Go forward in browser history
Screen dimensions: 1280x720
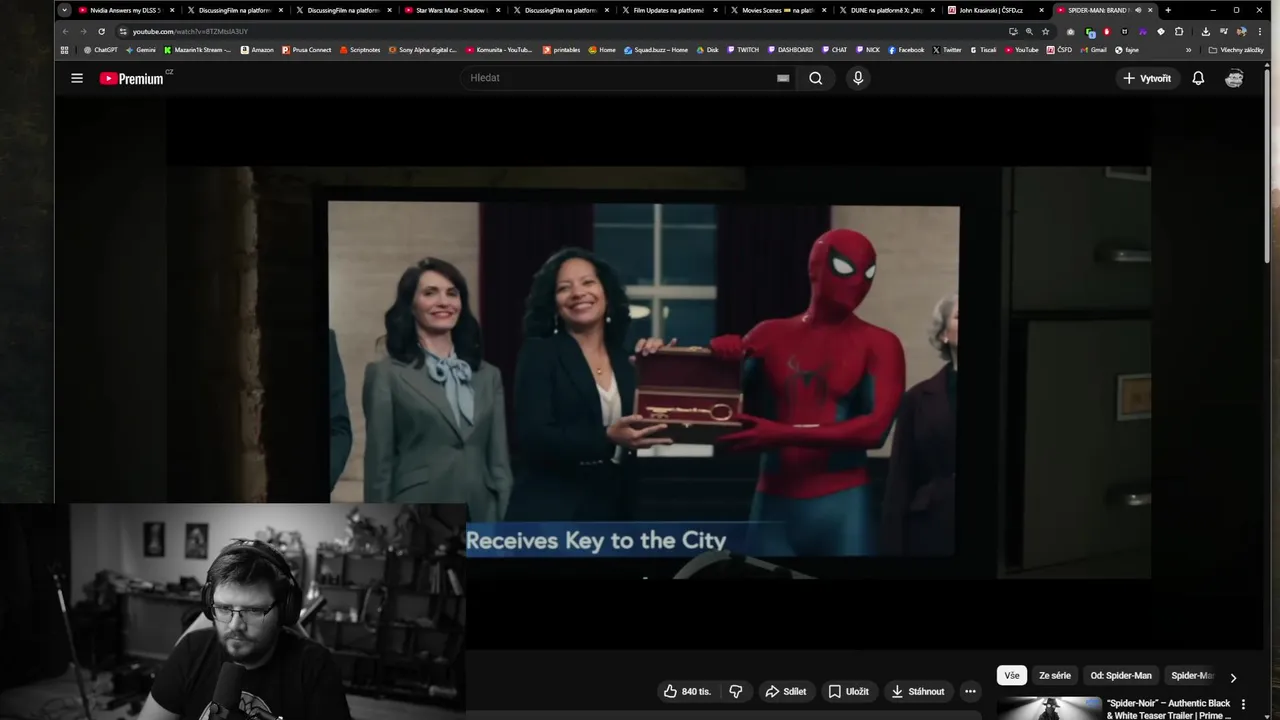83,31
